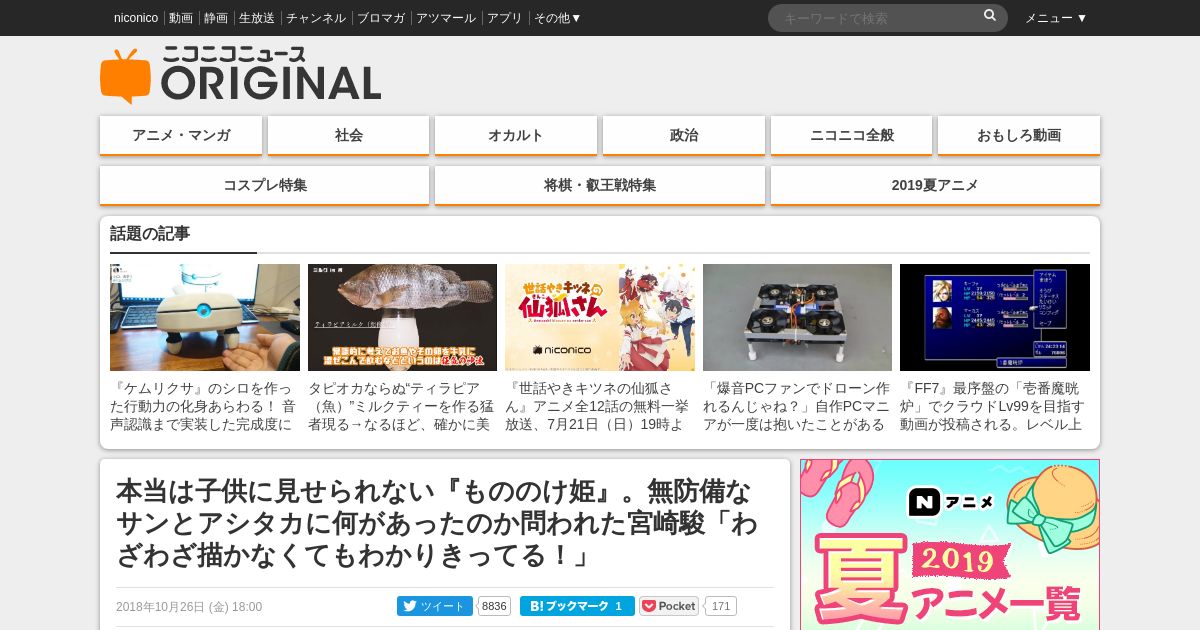Viewport: 1200px width, 630px height.
Task: Click the Twitter bird tweet button
Action: click(x=435, y=606)
